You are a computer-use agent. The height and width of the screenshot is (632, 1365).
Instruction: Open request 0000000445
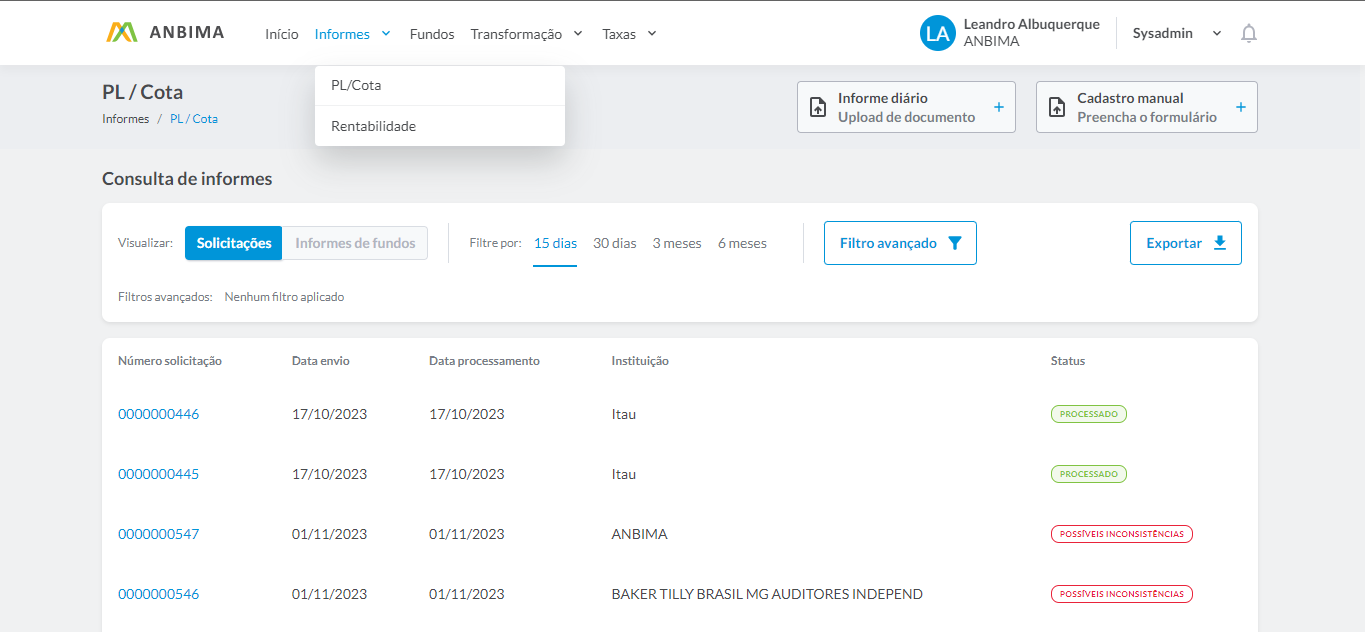click(x=158, y=474)
